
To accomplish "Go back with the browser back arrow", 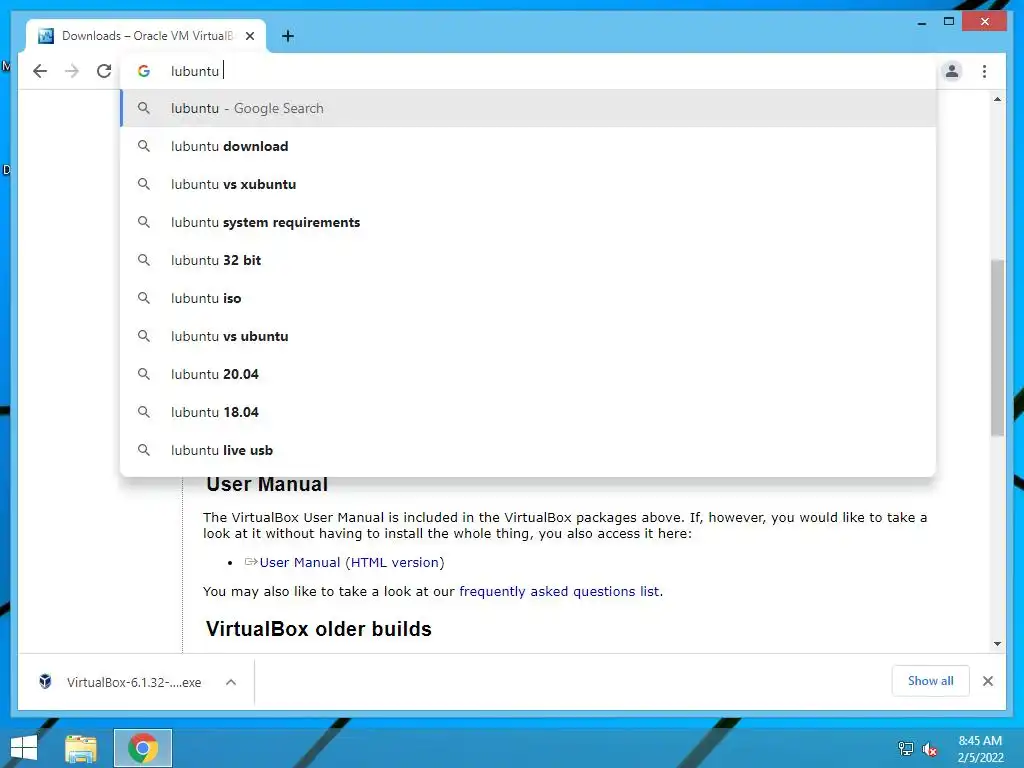I will click(40, 71).
